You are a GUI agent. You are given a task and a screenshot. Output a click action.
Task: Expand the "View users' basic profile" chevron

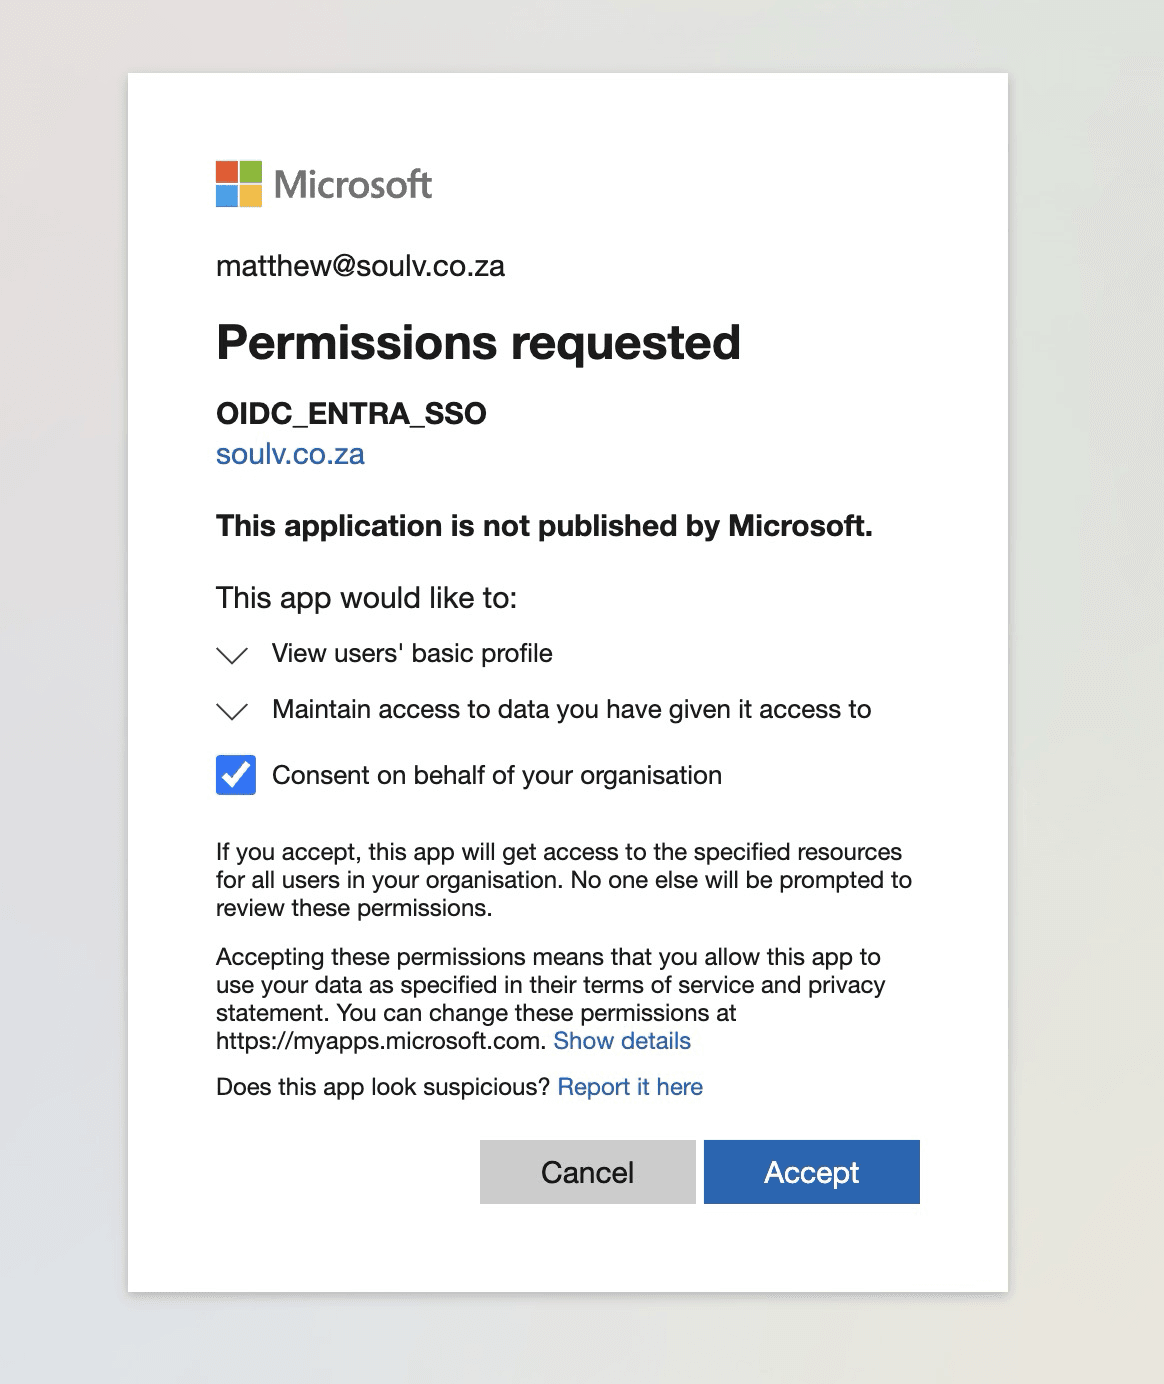tap(232, 655)
